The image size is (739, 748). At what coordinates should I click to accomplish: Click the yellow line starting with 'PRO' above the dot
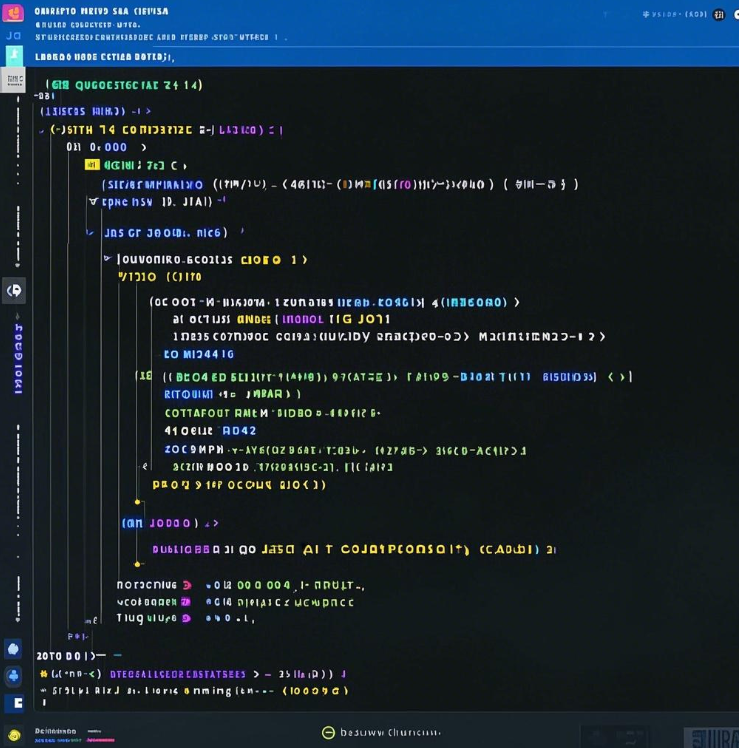pyautogui.click(x=239, y=485)
